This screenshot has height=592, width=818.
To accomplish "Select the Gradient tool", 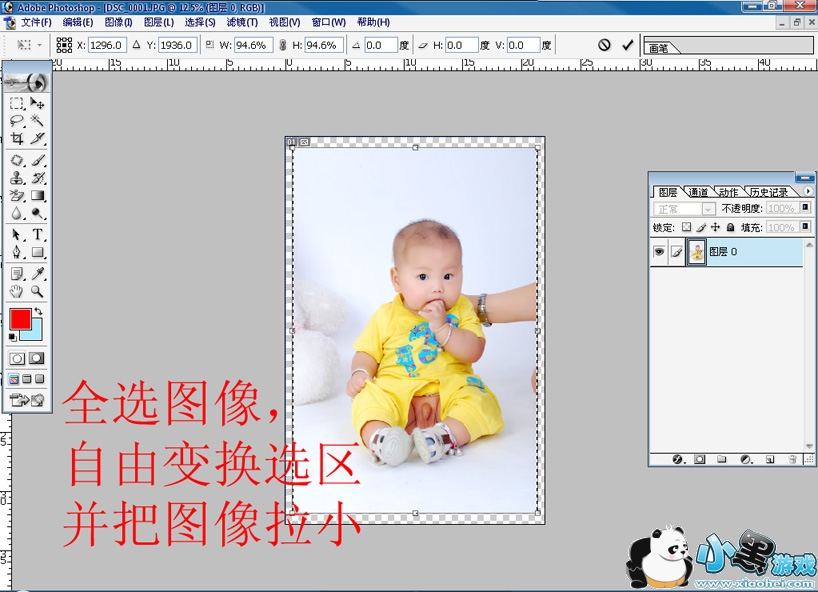I will pyautogui.click(x=37, y=196).
